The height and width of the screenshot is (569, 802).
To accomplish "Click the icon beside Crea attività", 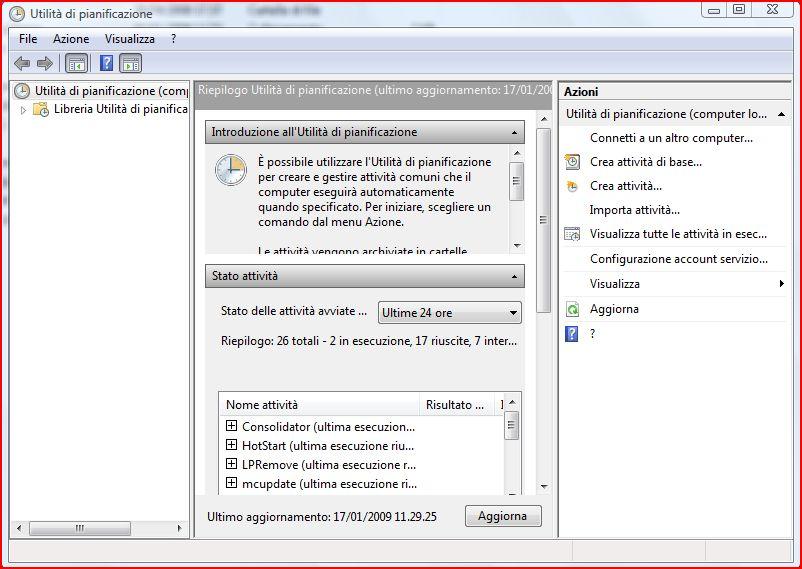I will point(572,186).
